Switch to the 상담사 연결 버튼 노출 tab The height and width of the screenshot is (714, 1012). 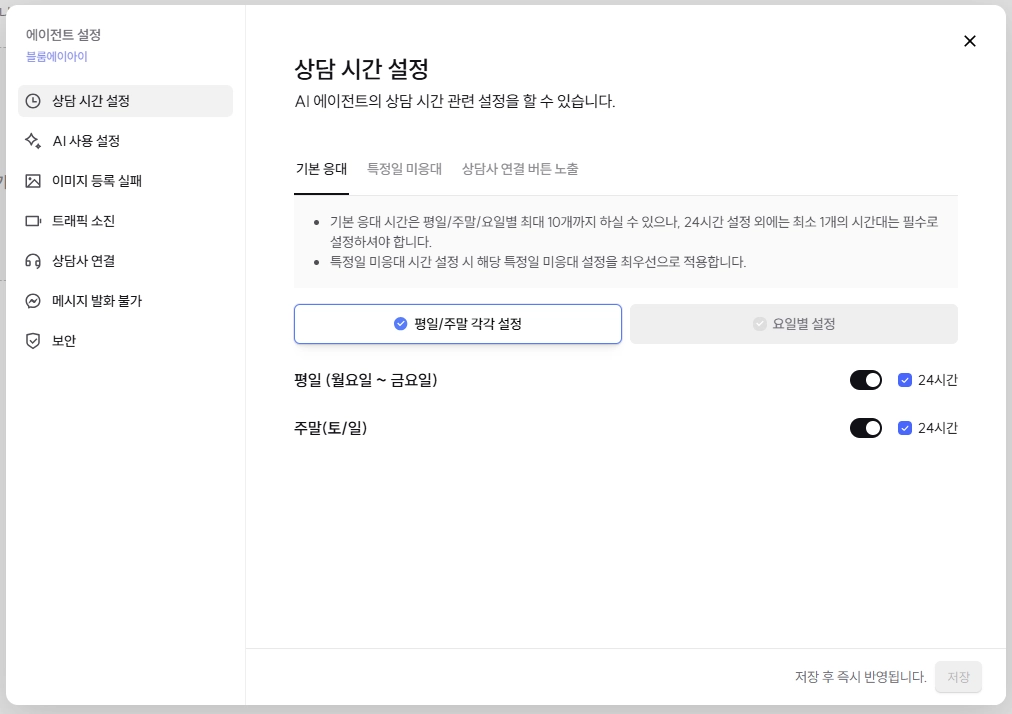tap(520, 169)
